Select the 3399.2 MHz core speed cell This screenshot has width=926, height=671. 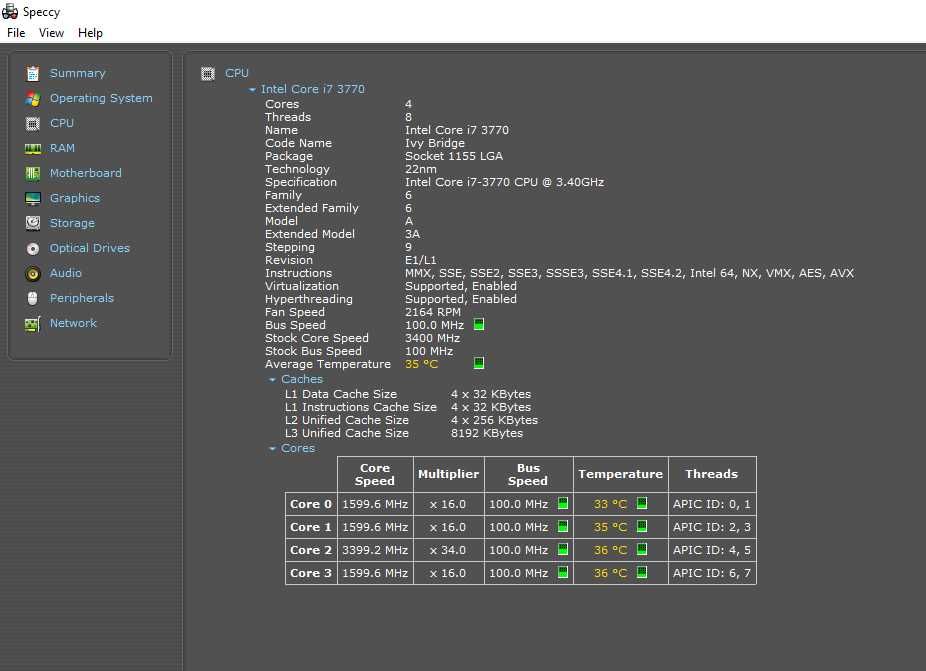375,550
